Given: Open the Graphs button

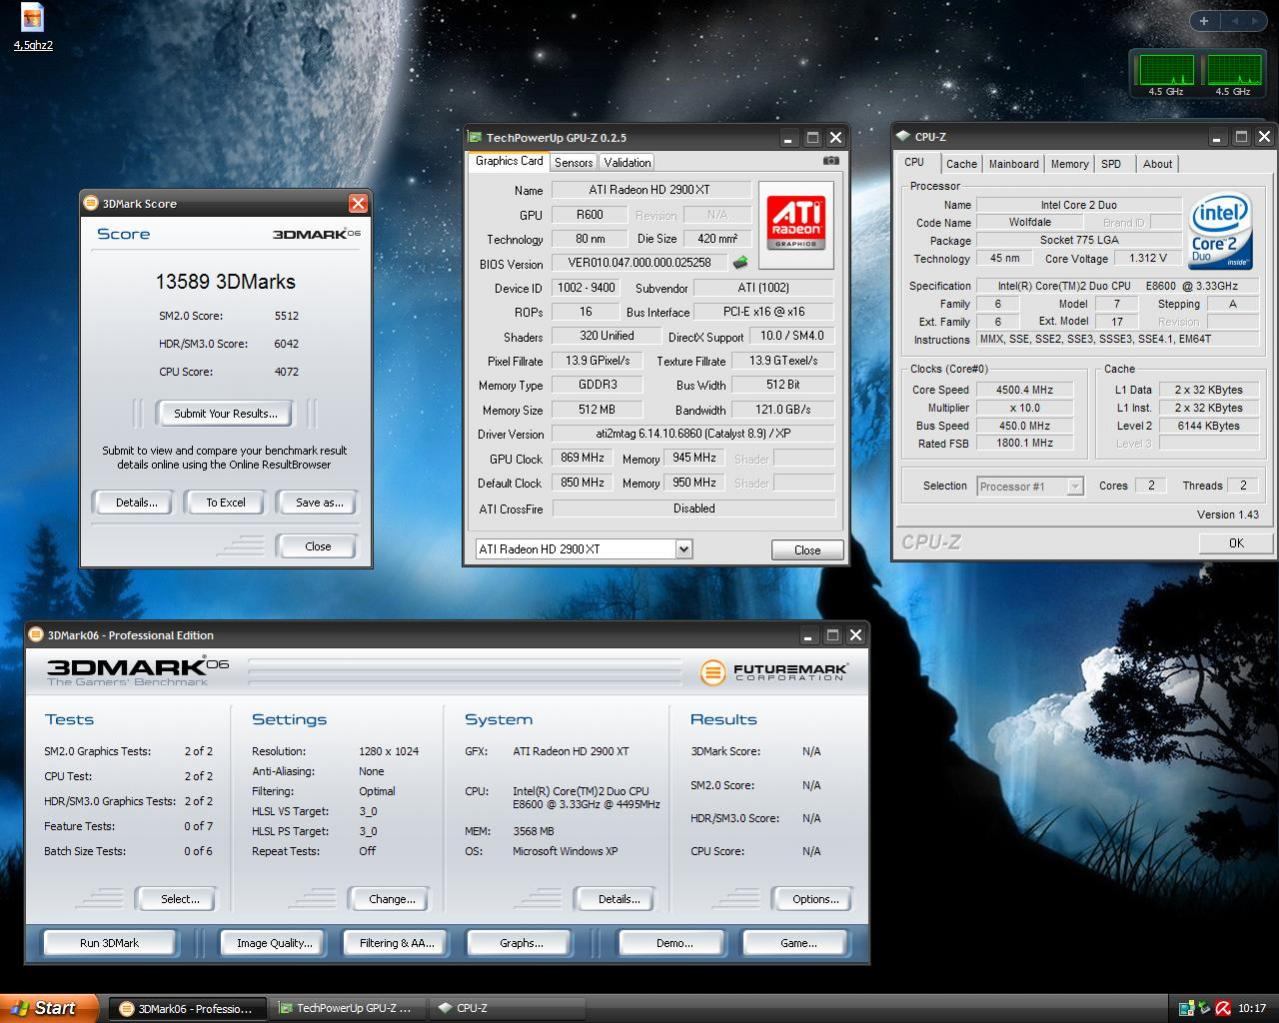Looking at the screenshot, I should coord(521,942).
